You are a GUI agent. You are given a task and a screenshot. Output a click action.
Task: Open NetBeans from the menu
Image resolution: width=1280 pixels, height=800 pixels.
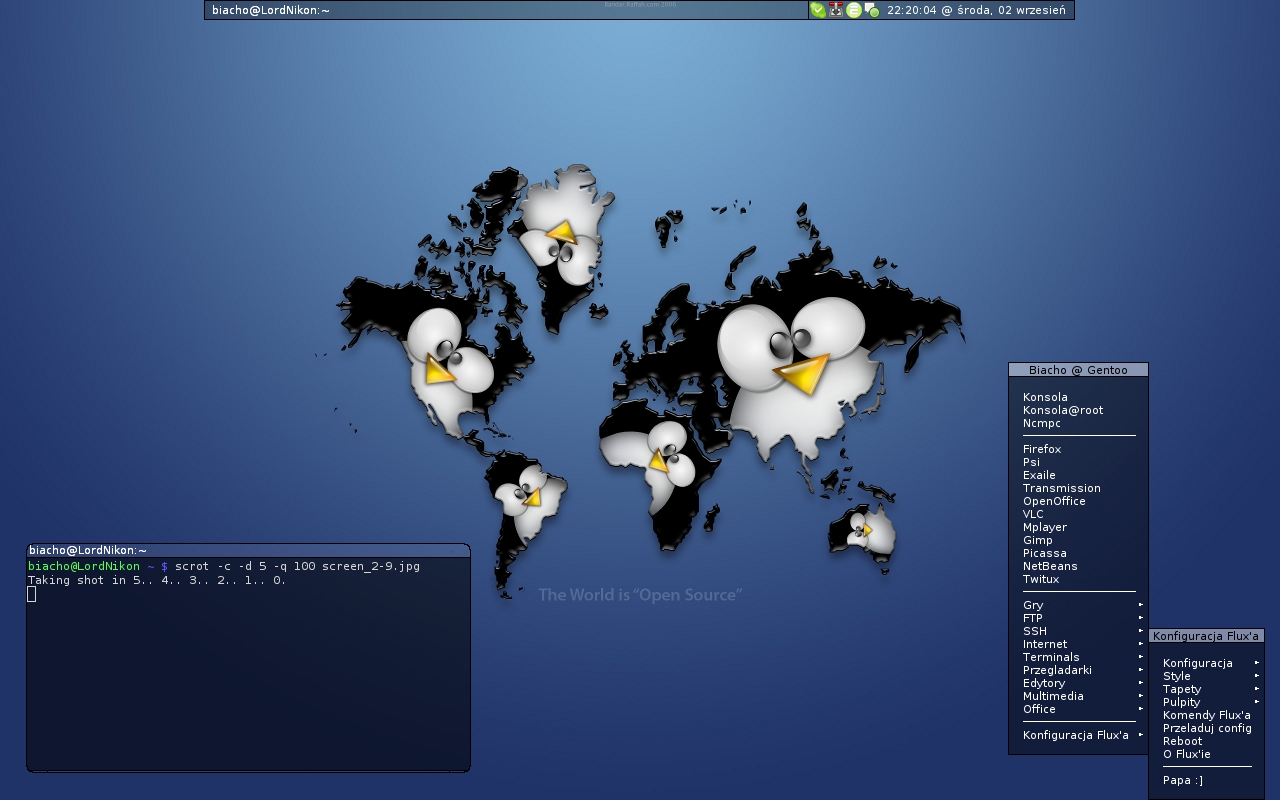pos(1078,566)
